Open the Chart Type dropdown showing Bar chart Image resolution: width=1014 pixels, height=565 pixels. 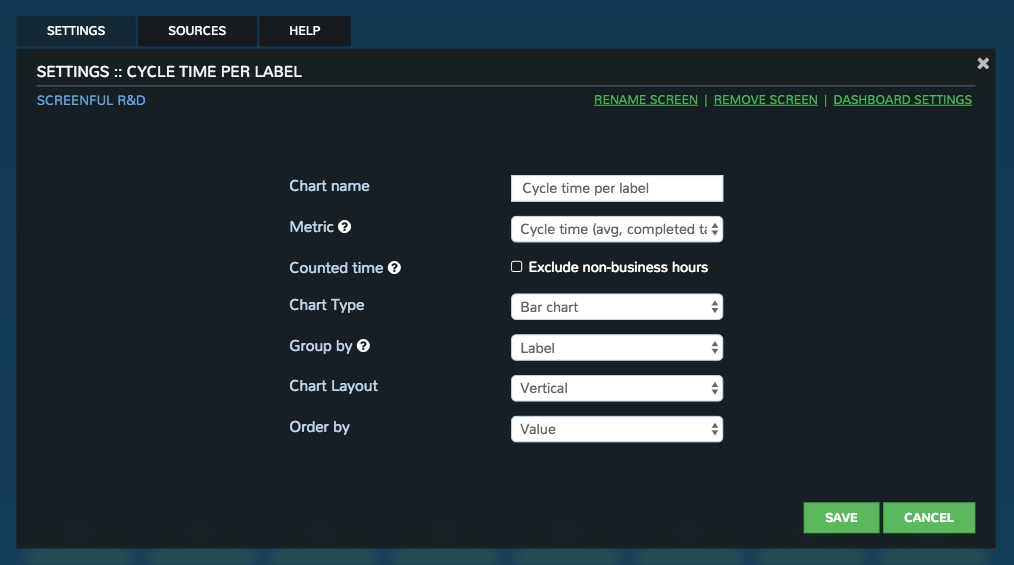(x=617, y=307)
